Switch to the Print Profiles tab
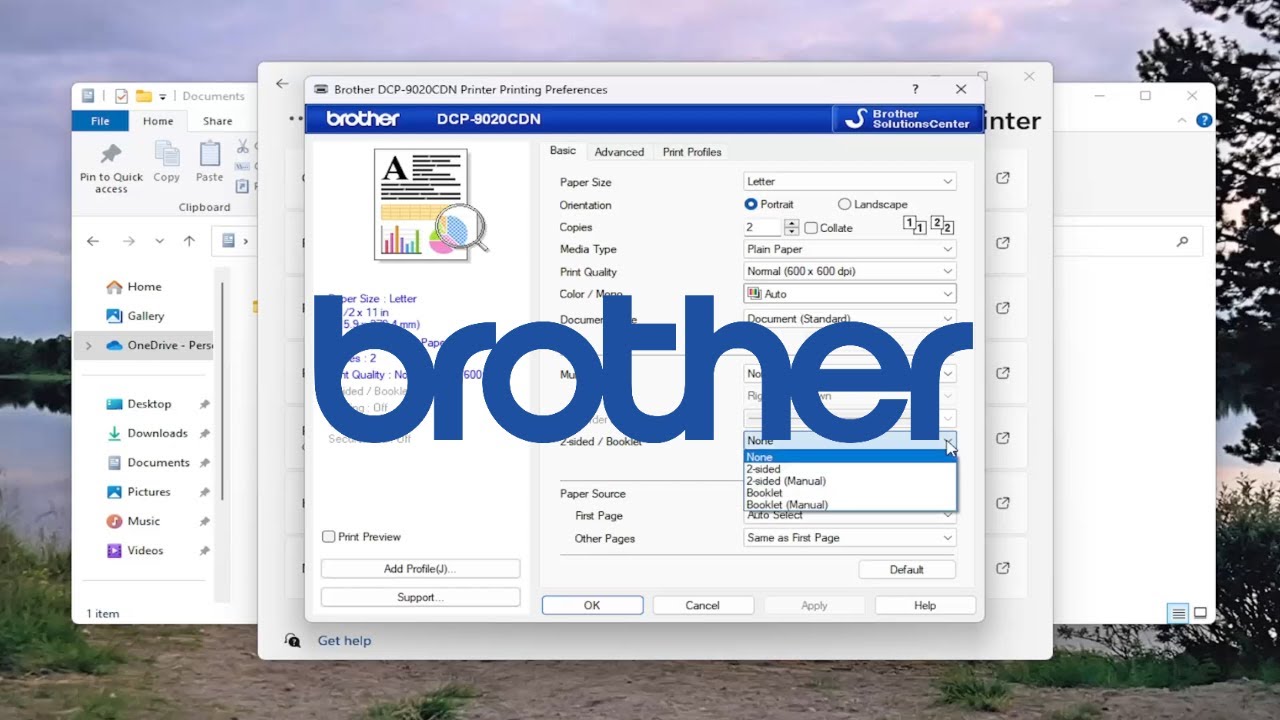 (x=692, y=152)
